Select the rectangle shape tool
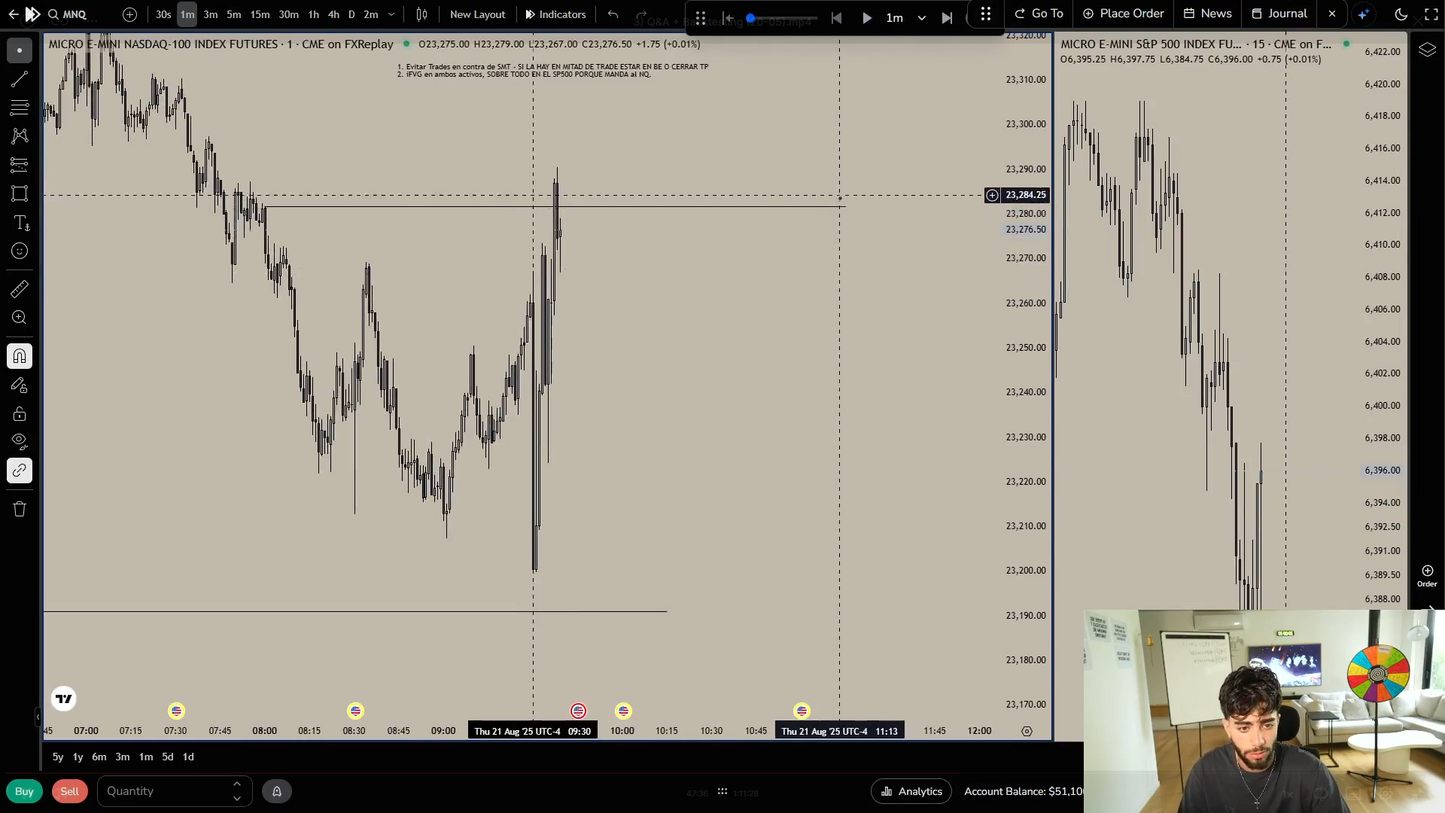This screenshot has height=813, width=1445. 19,194
